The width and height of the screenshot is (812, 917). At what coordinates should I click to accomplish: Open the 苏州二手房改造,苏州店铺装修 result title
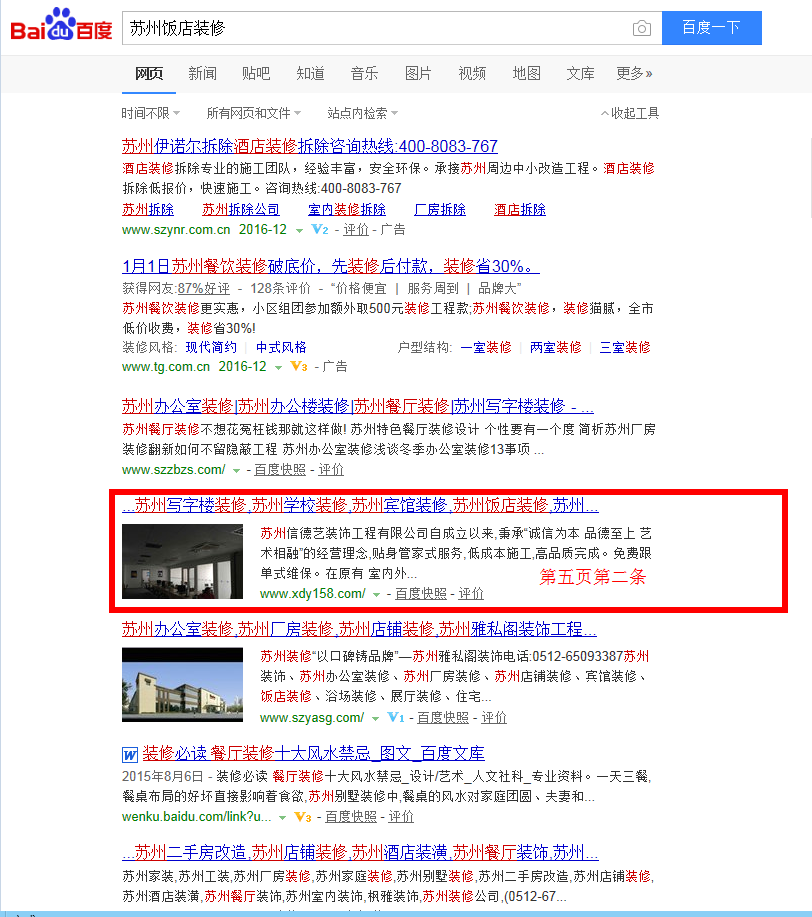pyautogui.click(x=360, y=852)
